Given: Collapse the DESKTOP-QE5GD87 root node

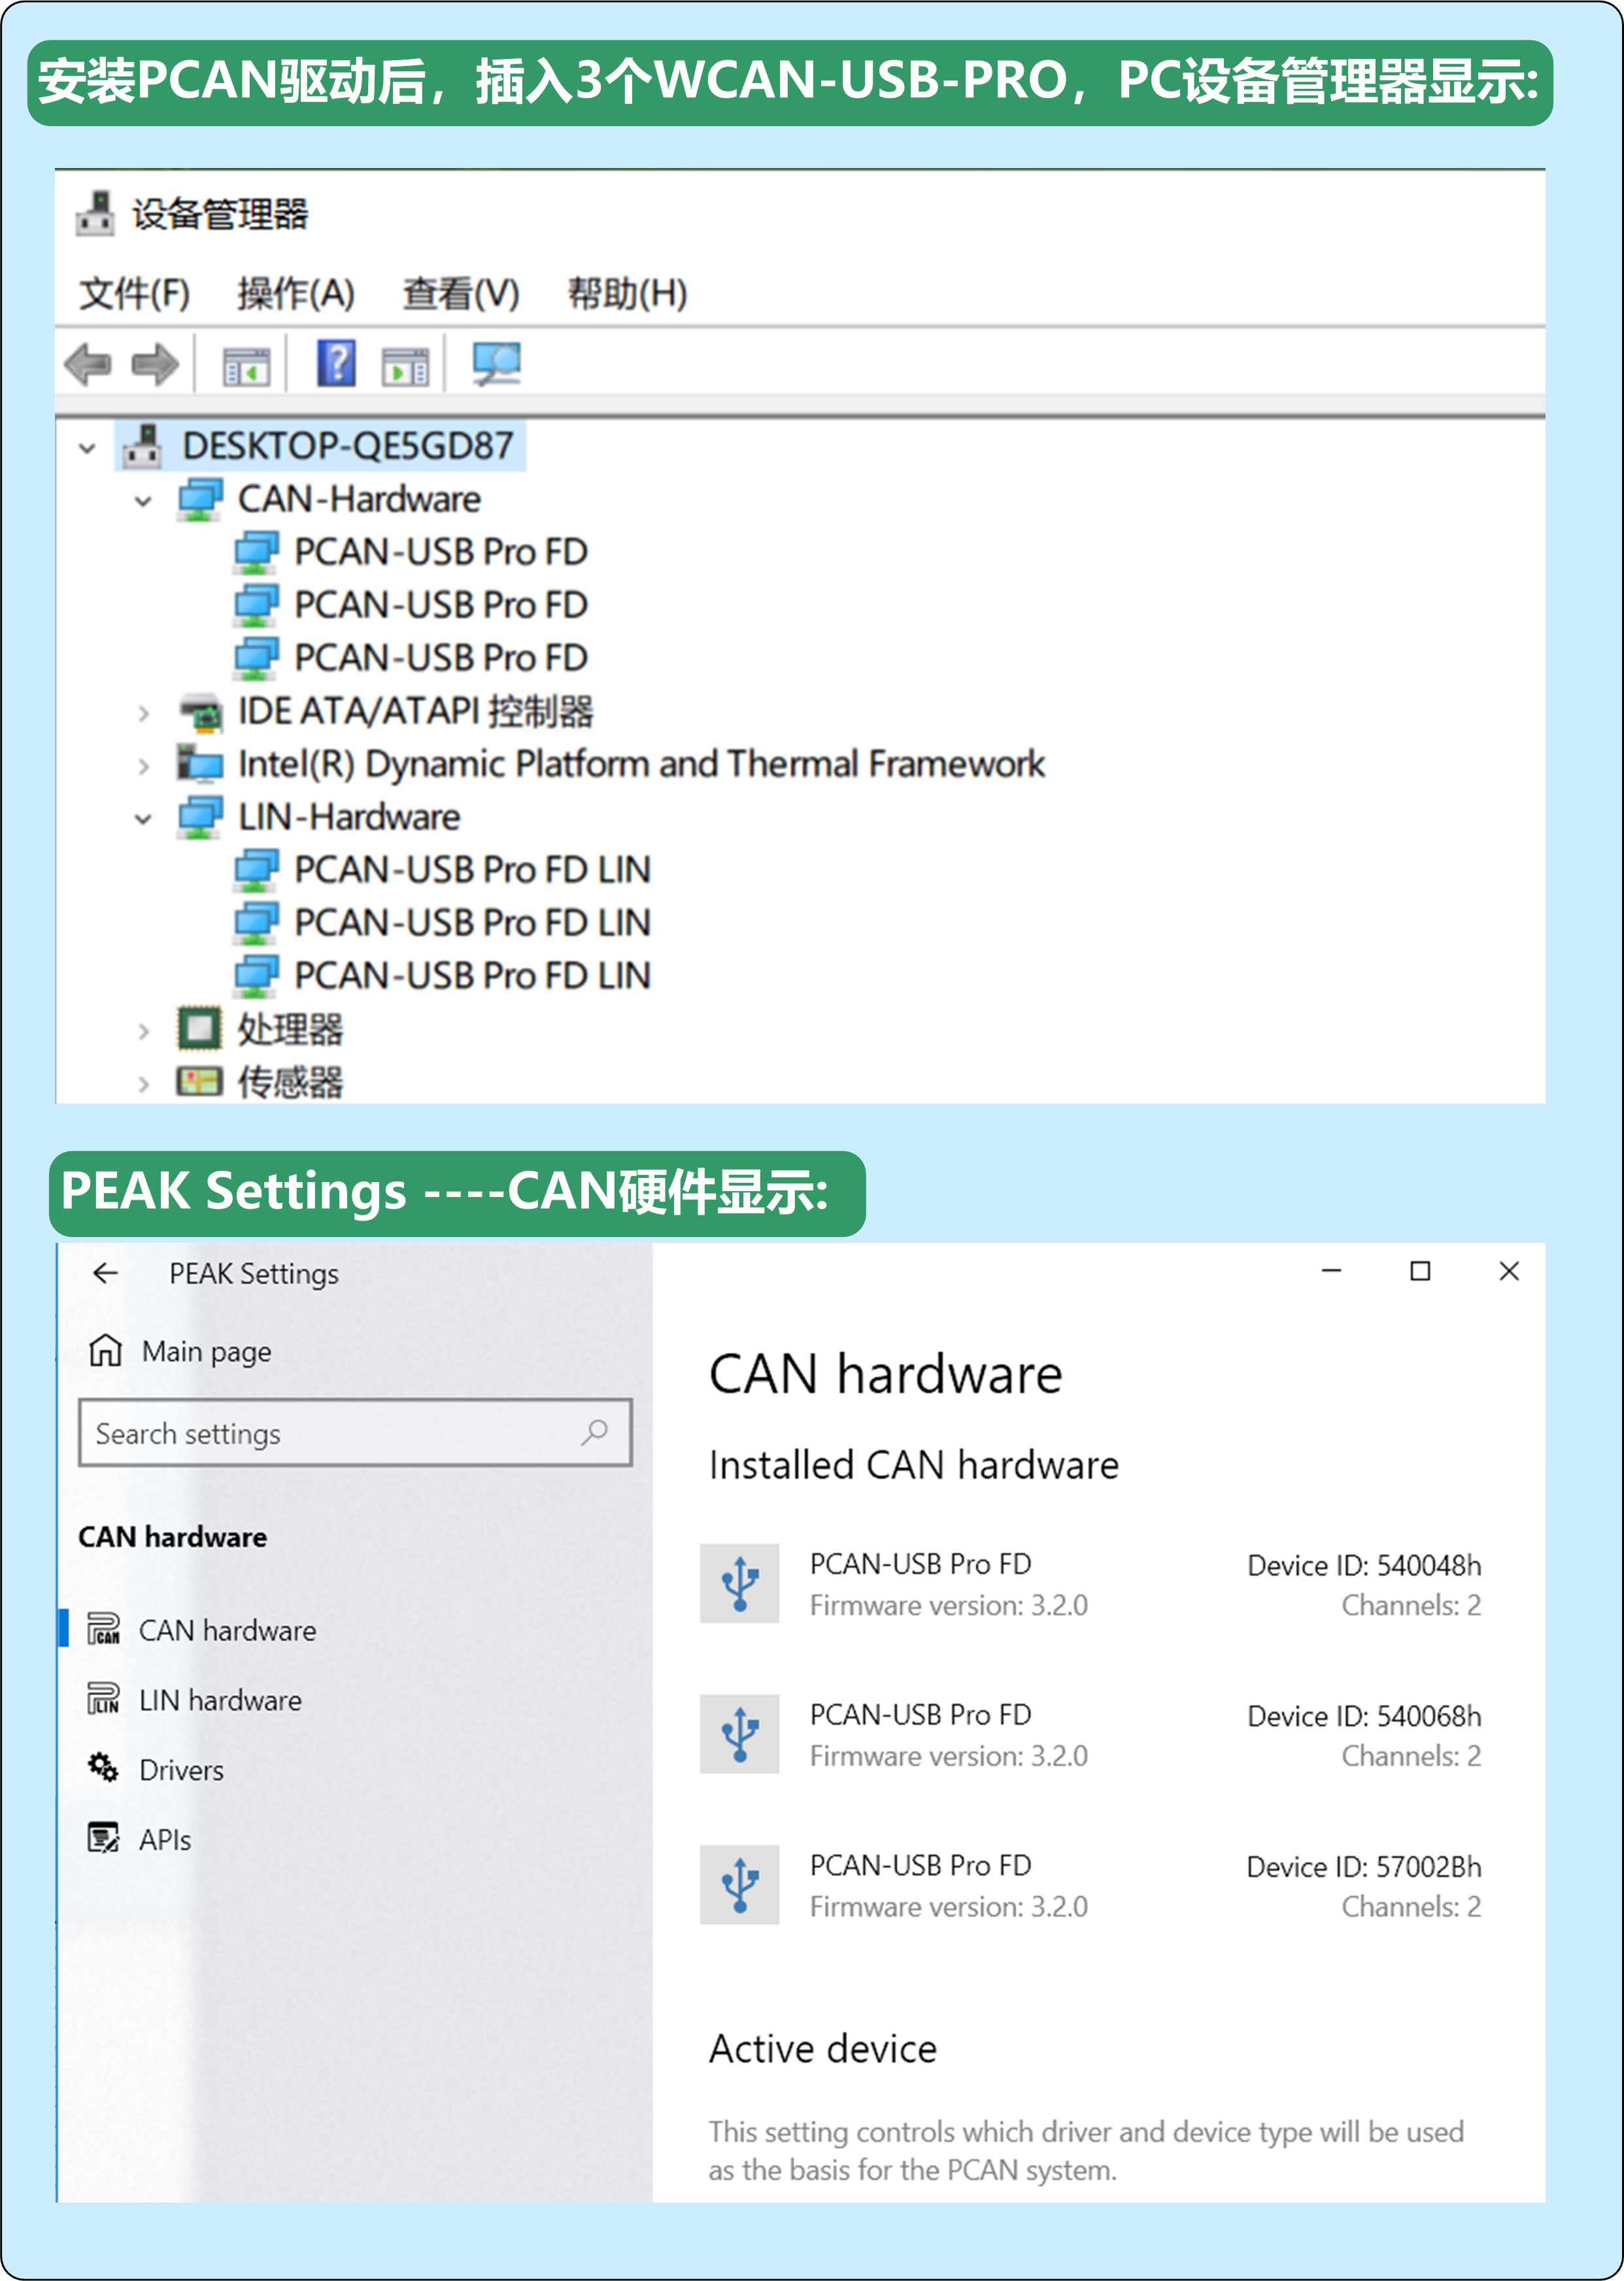Looking at the screenshot, I should [x=88, y=448].
